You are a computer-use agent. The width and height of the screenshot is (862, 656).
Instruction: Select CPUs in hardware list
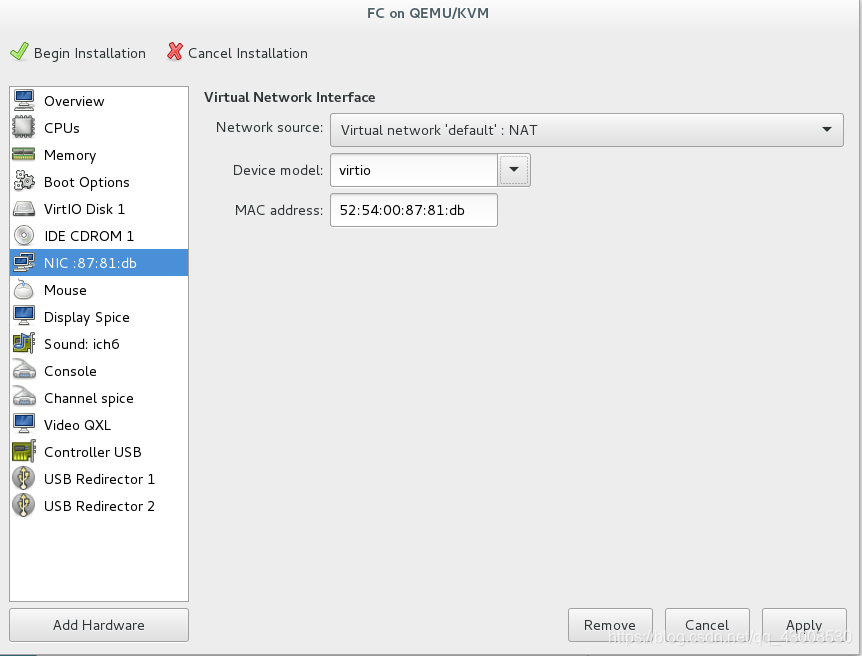99,128
